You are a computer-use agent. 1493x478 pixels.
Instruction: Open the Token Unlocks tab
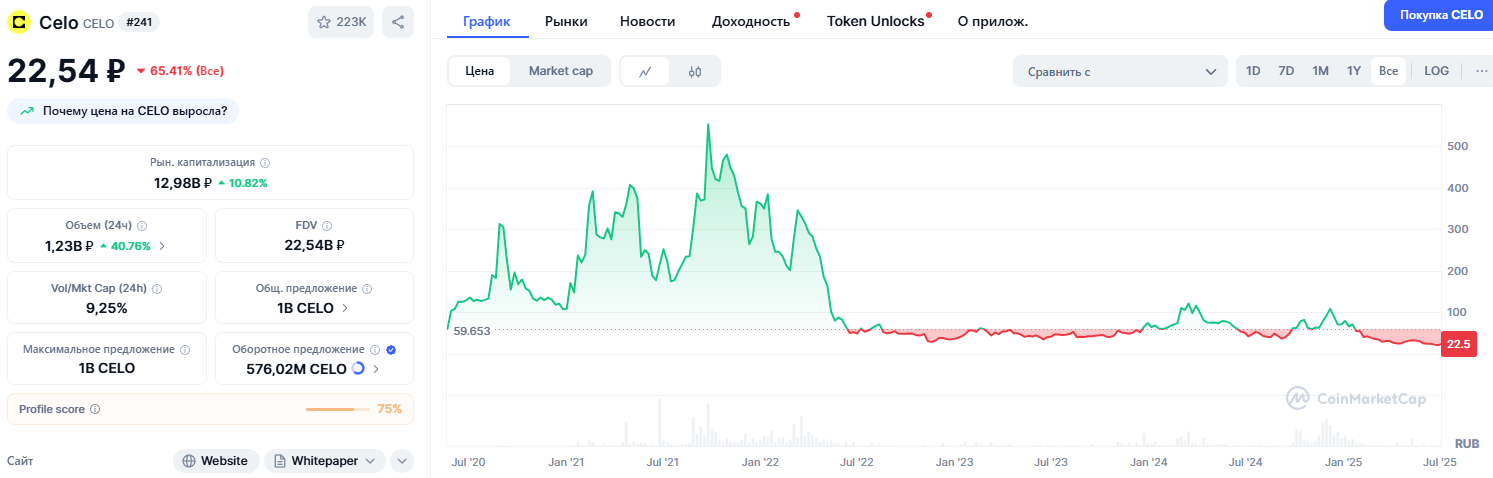point(876,21)
